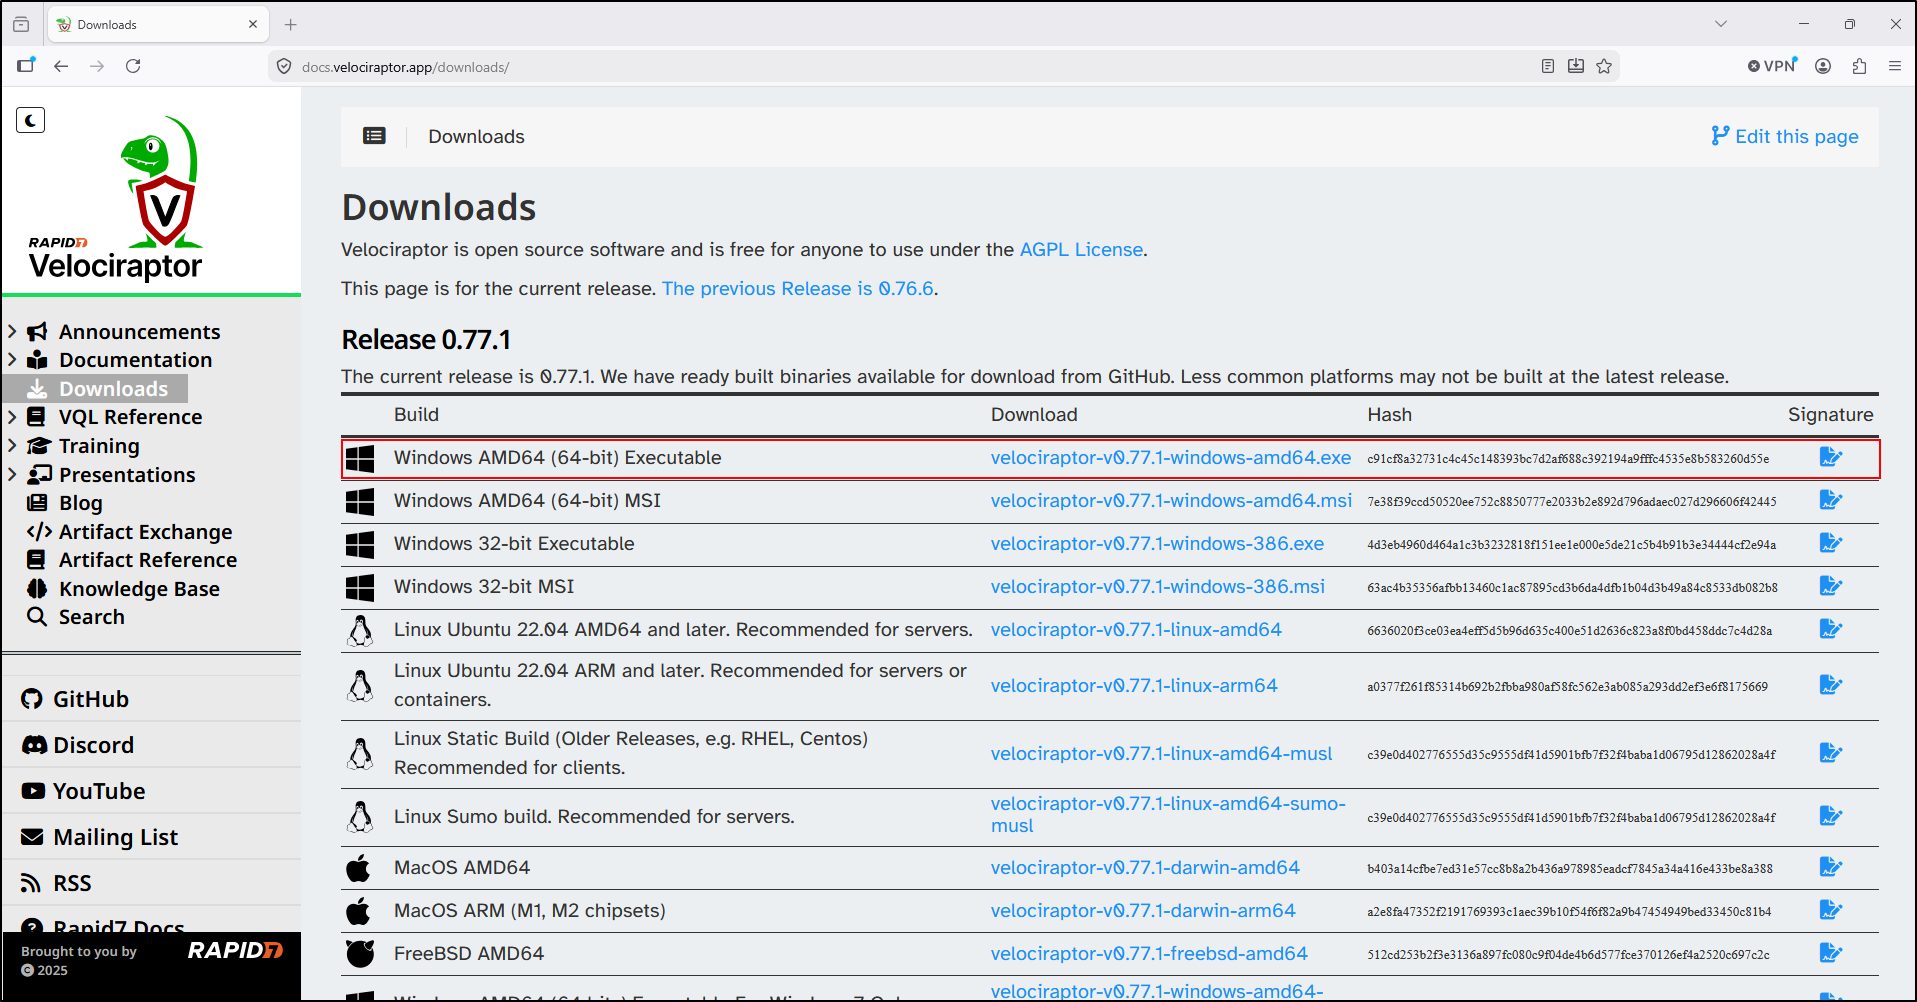The width and height of the screenshot is (1917, 1002).
Task: Click the GitHub octocat icon
Action: coord(32,699)
